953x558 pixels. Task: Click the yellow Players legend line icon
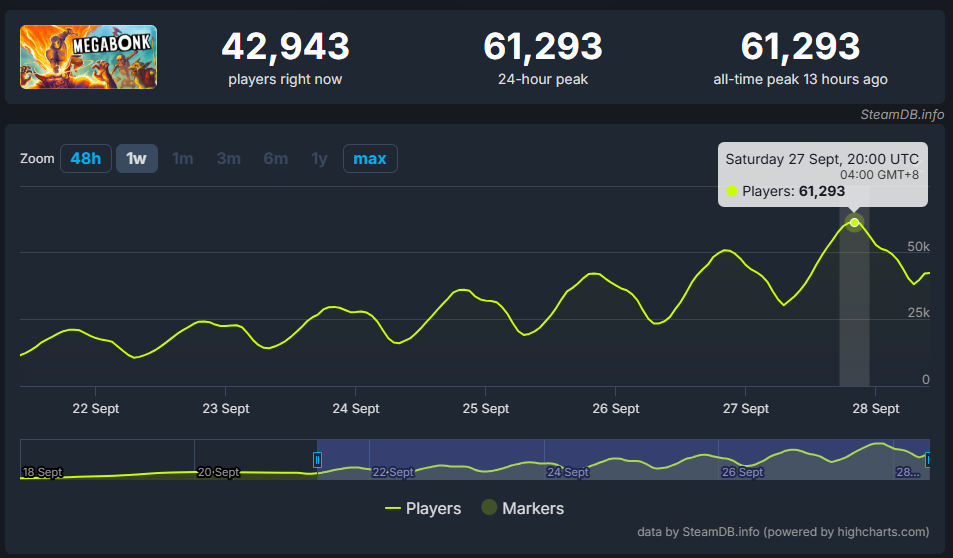click(393, 508)
